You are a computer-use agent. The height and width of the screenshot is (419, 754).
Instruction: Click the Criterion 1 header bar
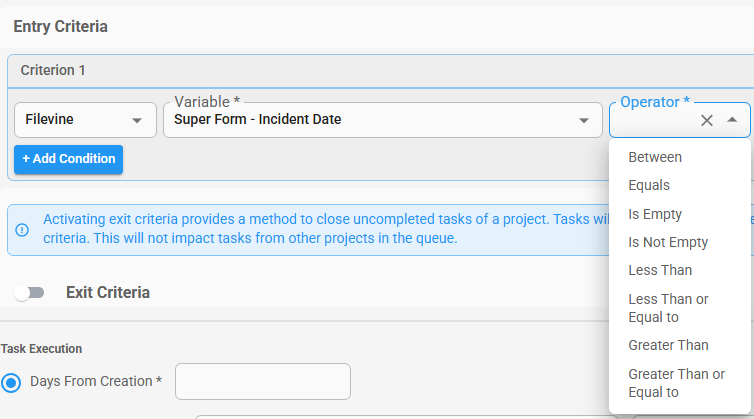380,71
